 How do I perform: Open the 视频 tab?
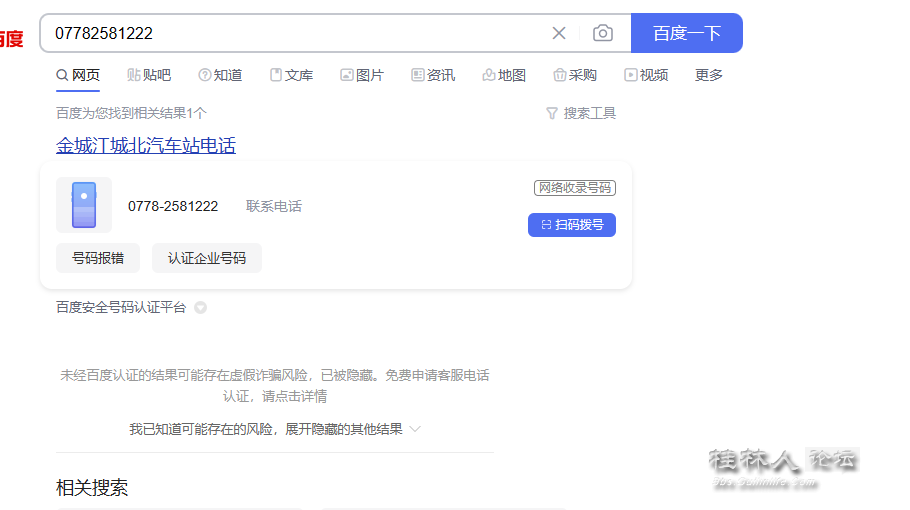pyautogui.click(x=646, y=75)
